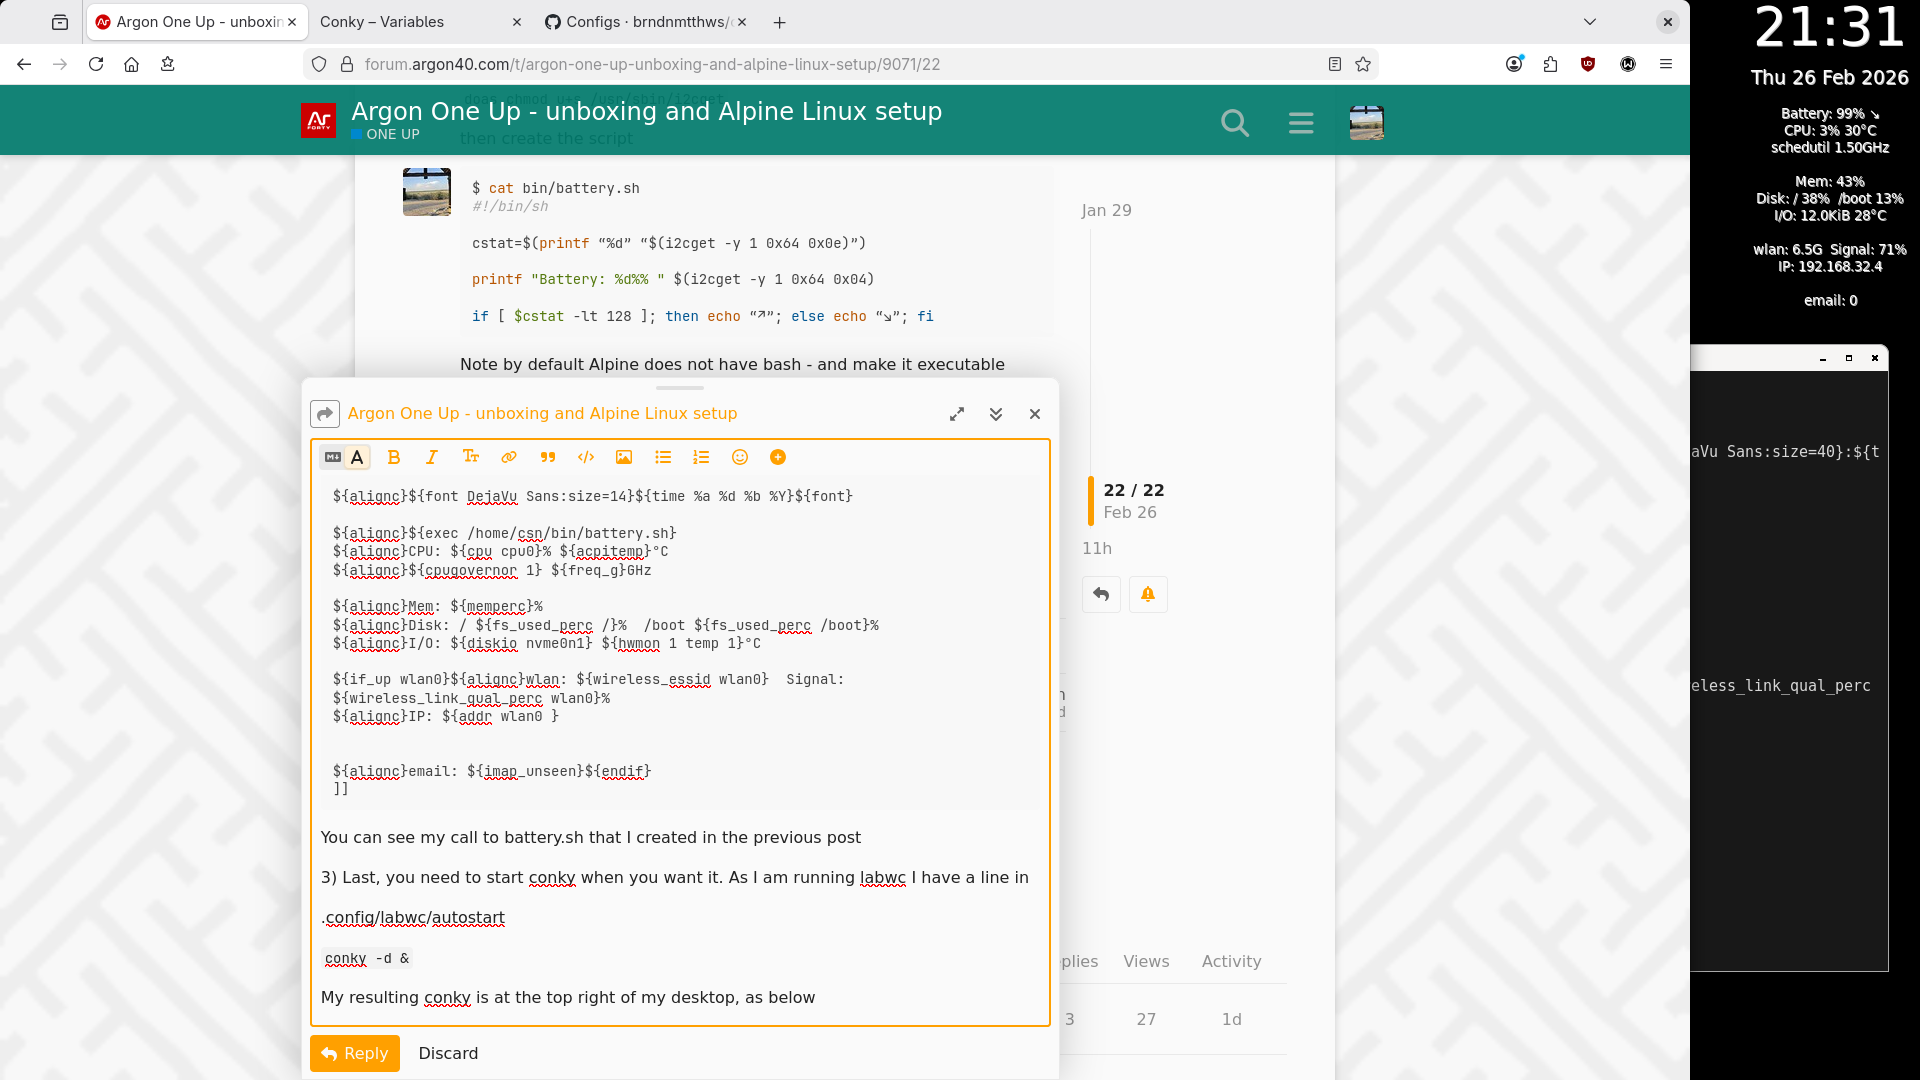Toggle fullscreen composer mode
1920x1080 pixels.
[x=957, y=414]
